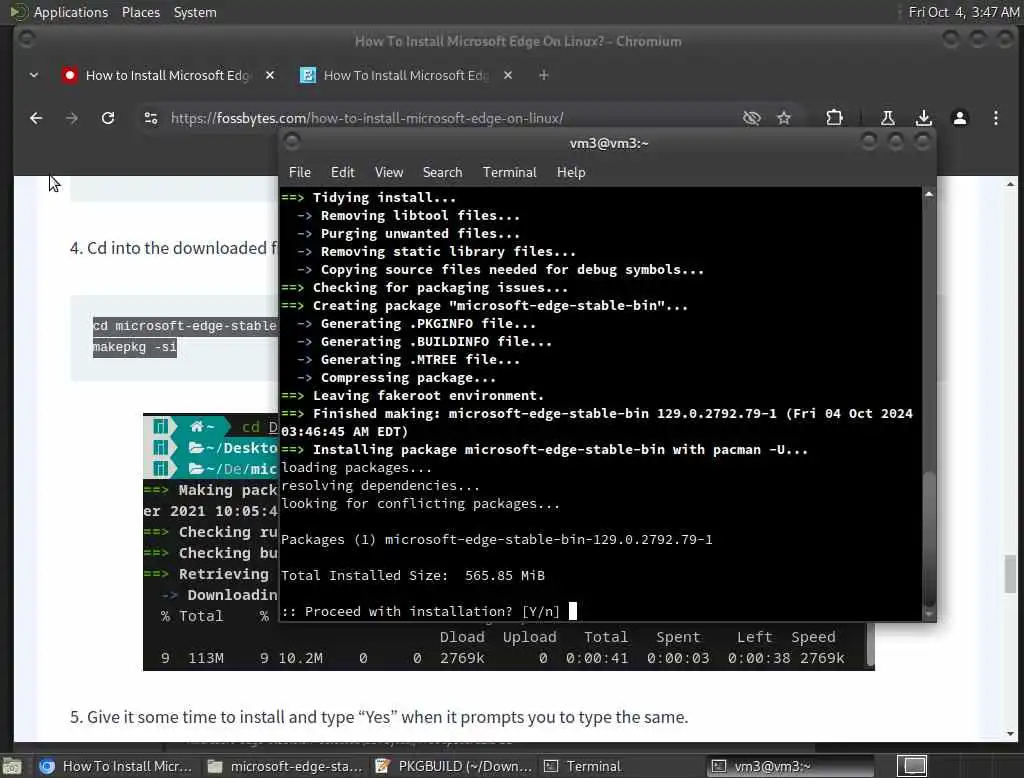This screenshot has height=778, width=1024.
Task: Open the System menu in top panel
Action: 195,12
